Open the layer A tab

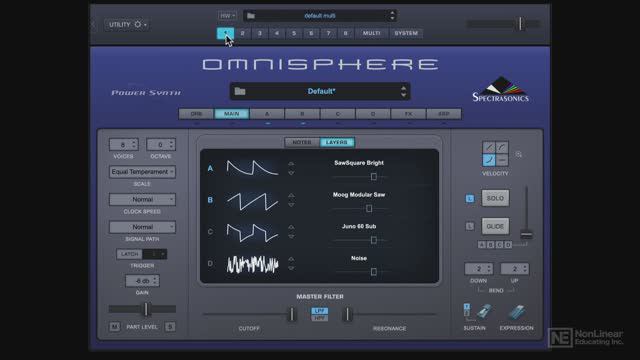pyautogui.click(x=267, y=114)
